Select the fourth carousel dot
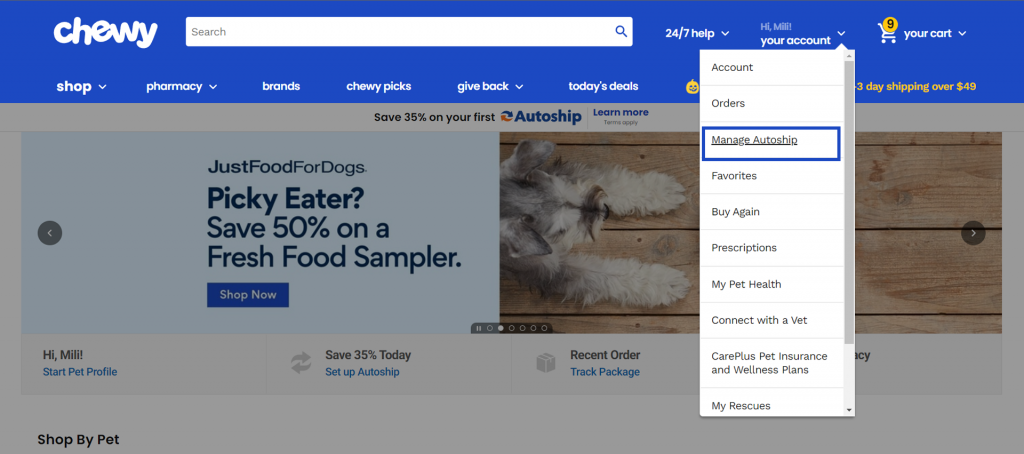1024x454 pixels. (522, 329)
